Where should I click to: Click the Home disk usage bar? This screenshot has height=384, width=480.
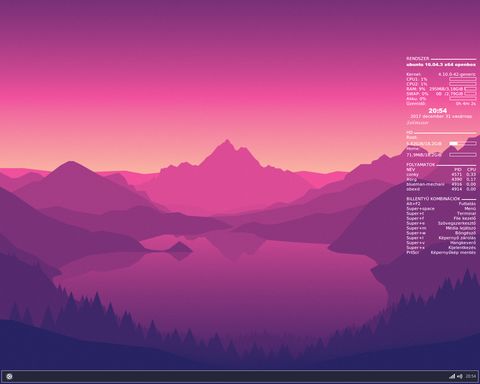point(463,155)
